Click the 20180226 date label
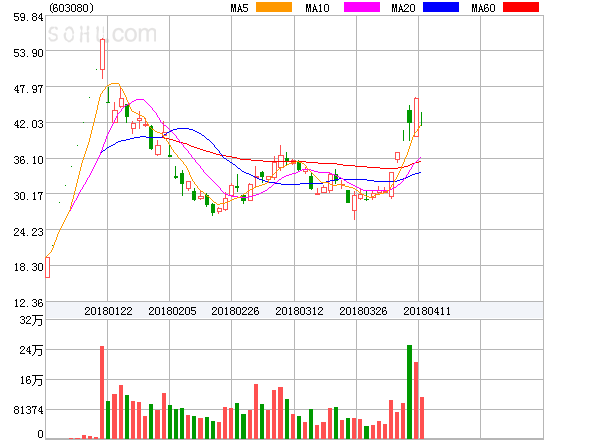This screenshot has width=600, height=440. [235, 311]
